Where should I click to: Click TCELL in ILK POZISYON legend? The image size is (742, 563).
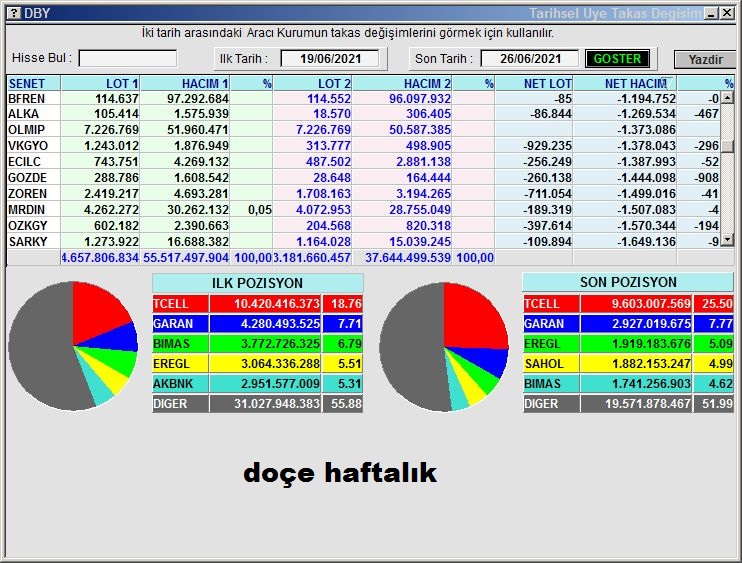click(x=257, y=303)
